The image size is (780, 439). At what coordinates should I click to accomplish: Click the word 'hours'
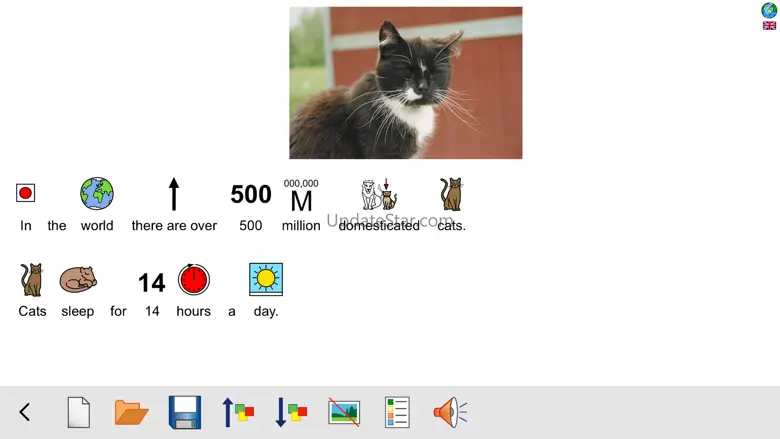[194, 311]
